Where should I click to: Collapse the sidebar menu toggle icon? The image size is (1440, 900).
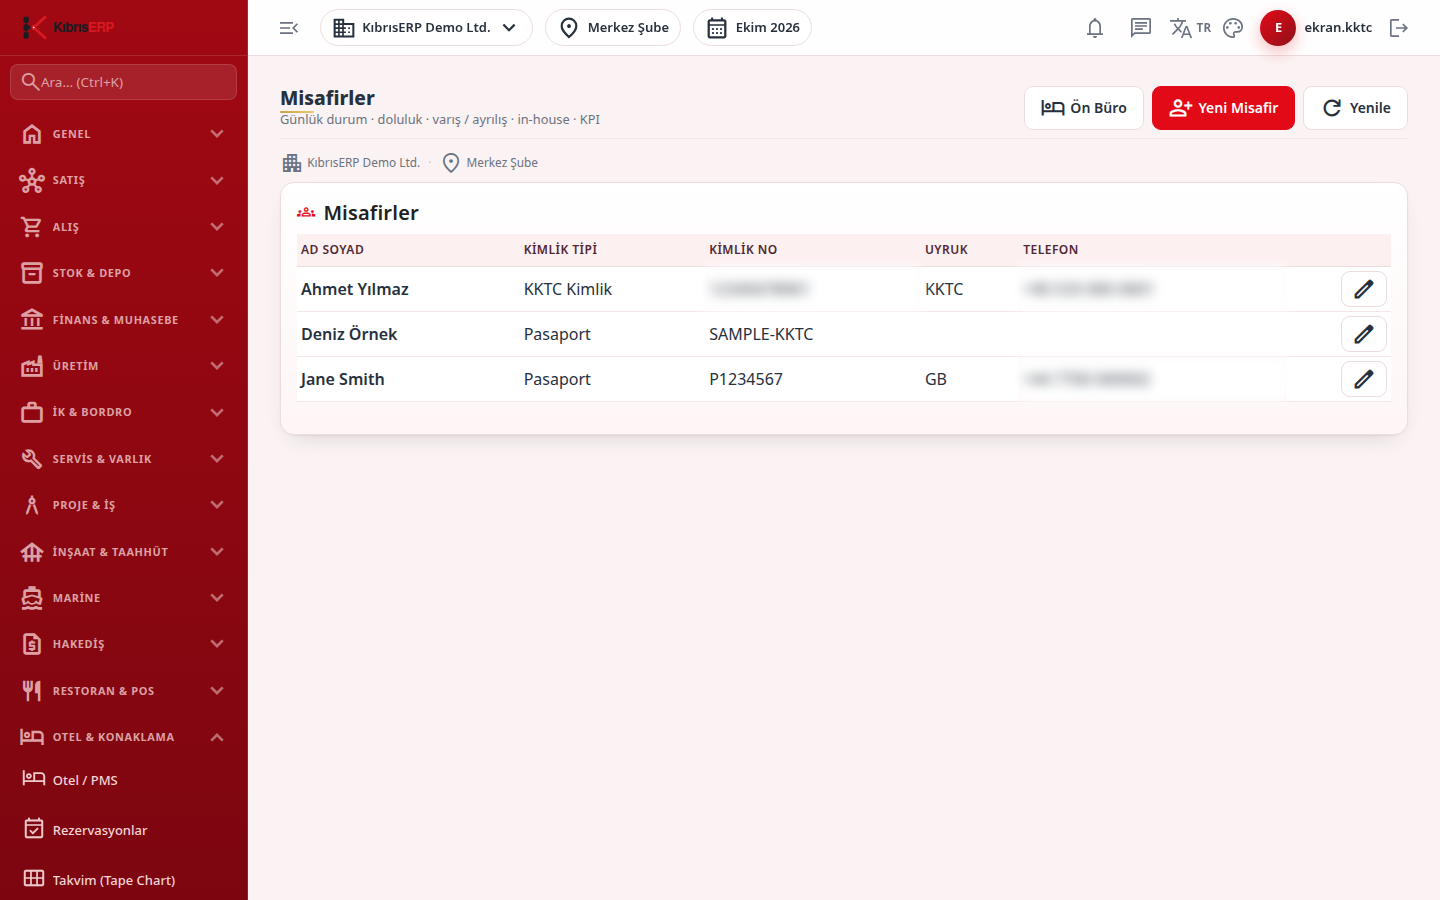tap(289, 28)
